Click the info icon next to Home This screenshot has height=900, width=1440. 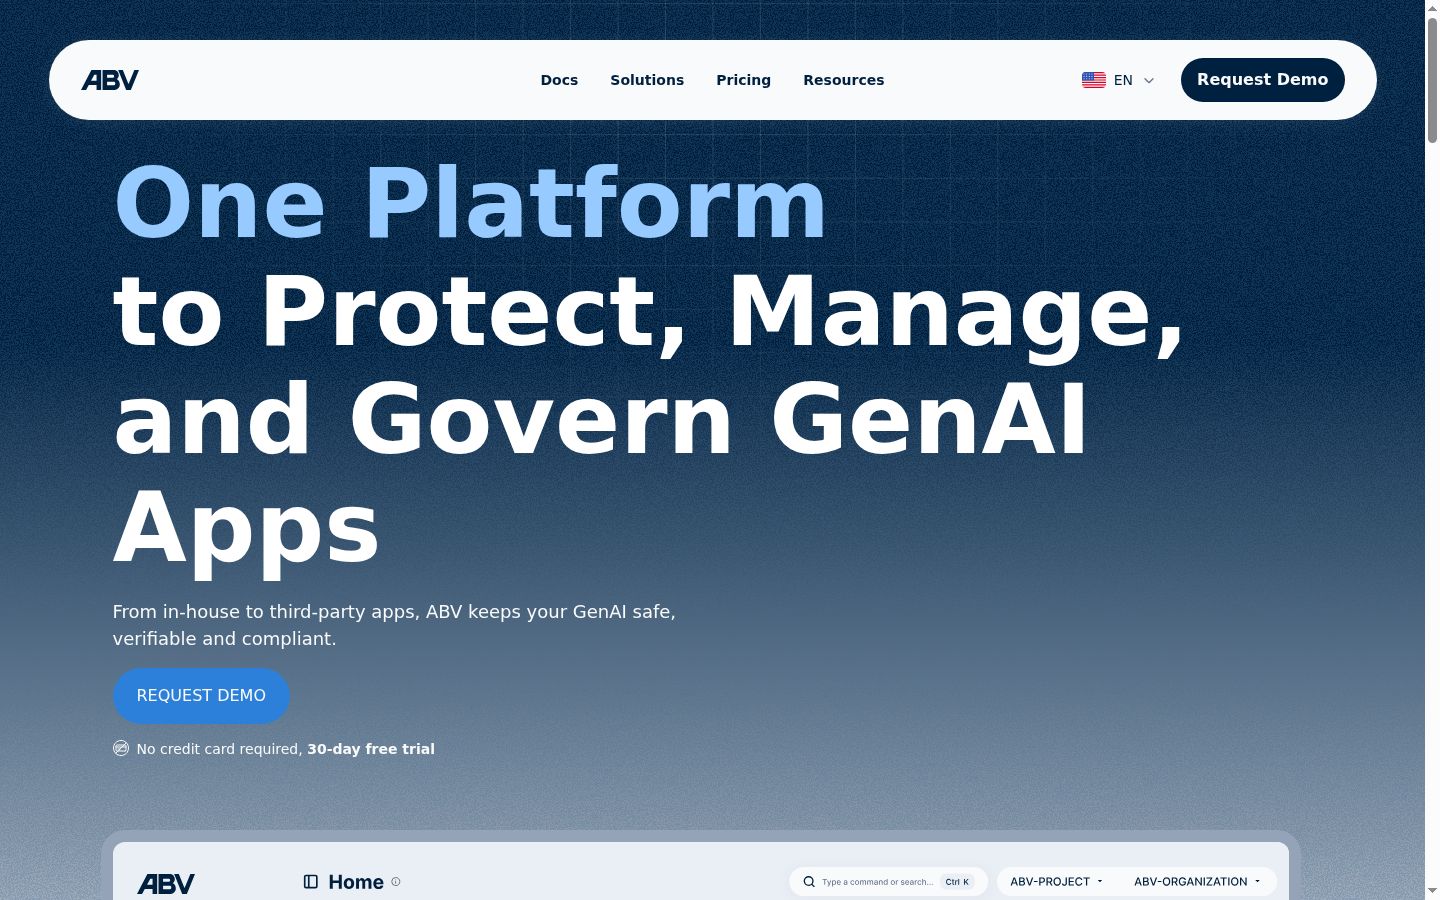pos(396,882)
